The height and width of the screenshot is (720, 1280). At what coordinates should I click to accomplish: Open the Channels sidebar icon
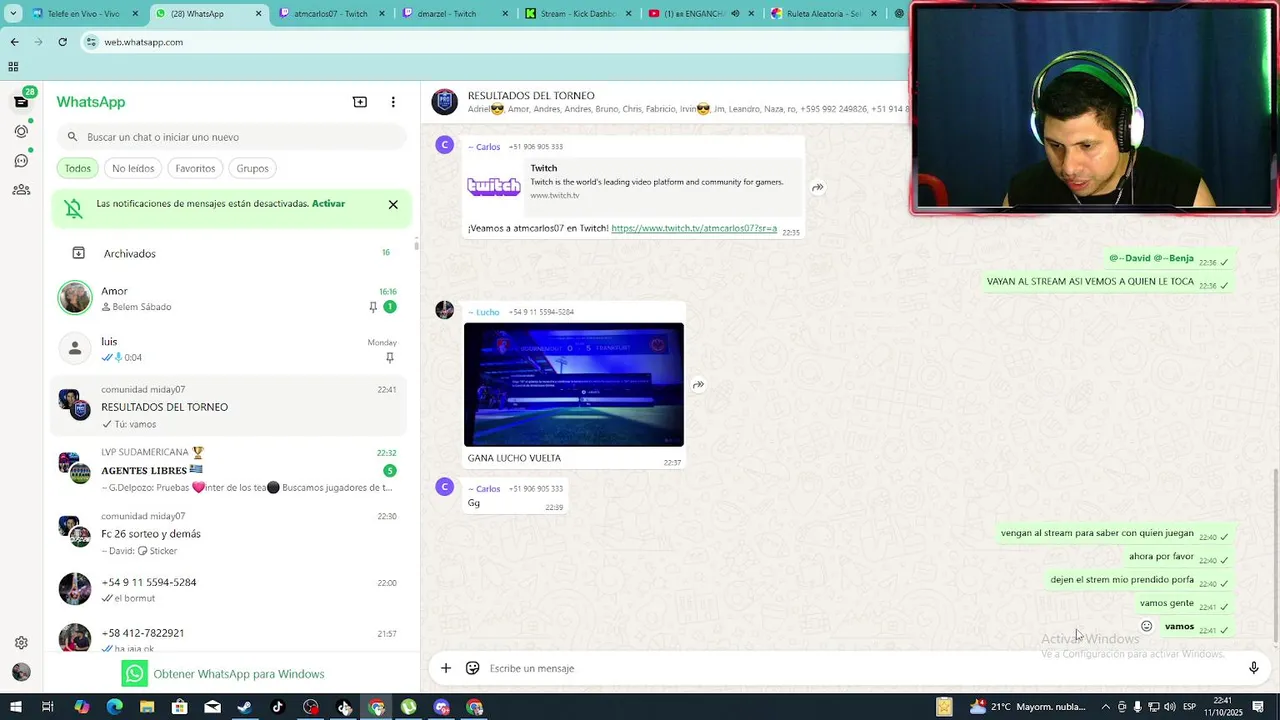(21, 160)
